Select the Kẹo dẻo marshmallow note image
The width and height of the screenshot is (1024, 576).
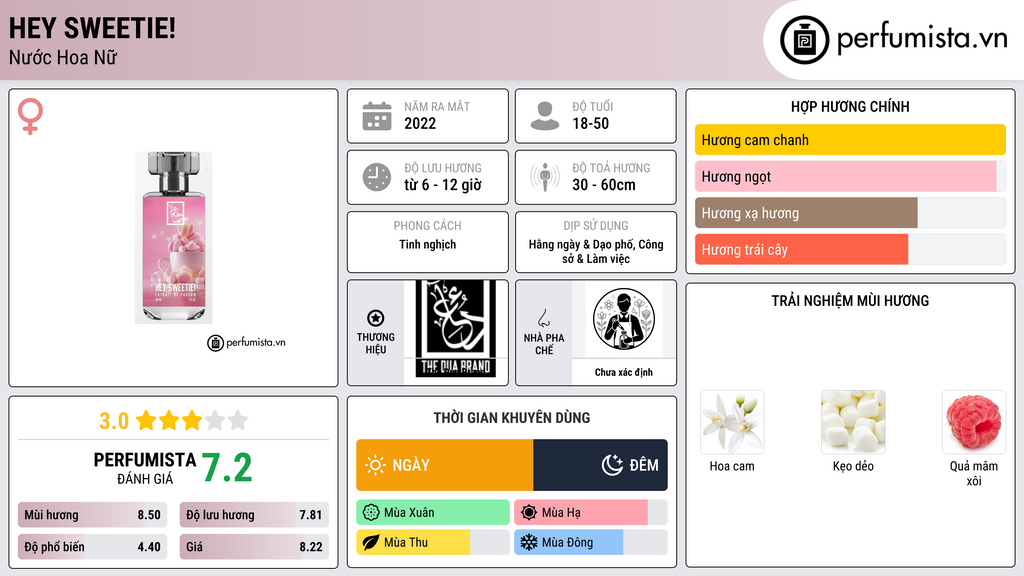(x=853, y=423)
